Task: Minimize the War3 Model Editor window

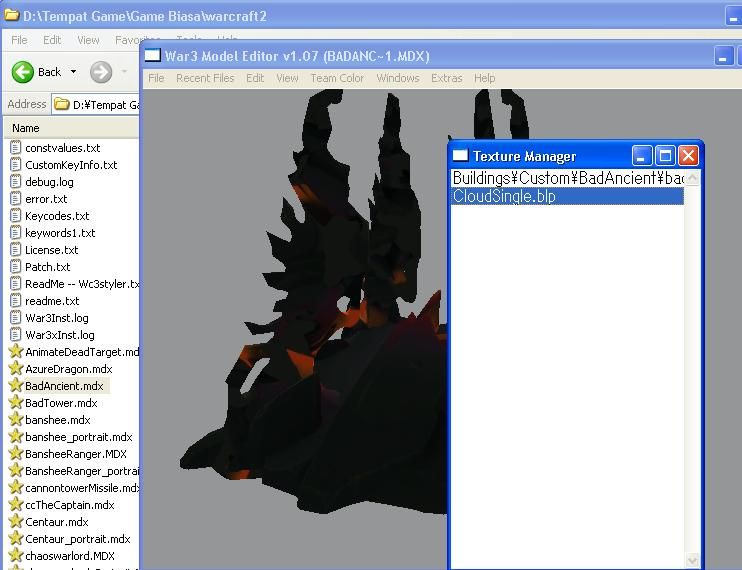Action: tap(724, 56)
